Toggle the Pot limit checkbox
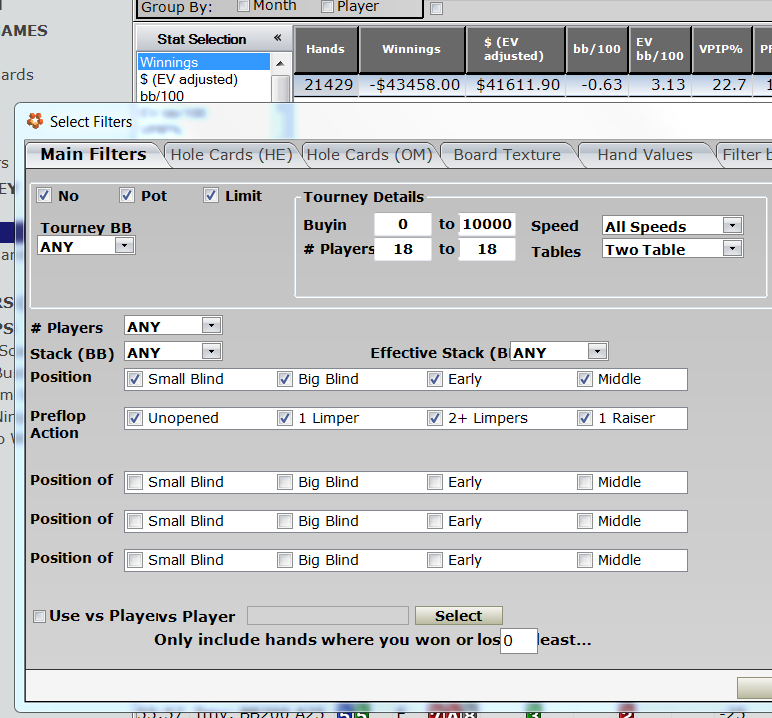 coord(127,196)
